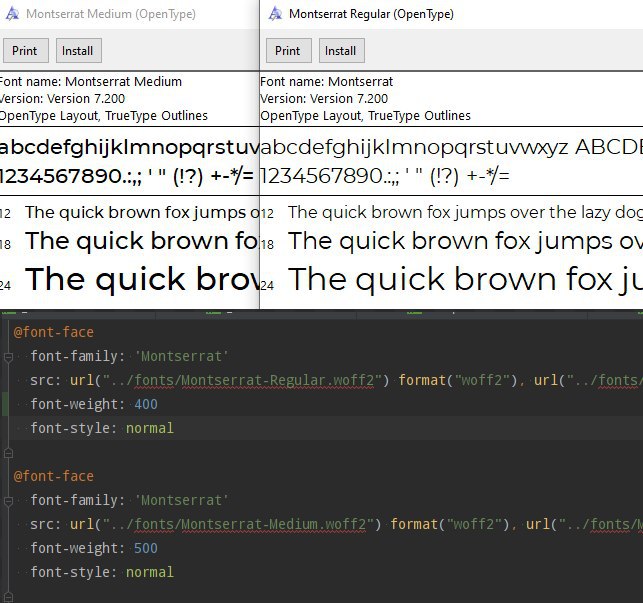Click the Print button in Montserrat Medium window
The height and width of the screenshot is (603, 643).
pos(25,51)
